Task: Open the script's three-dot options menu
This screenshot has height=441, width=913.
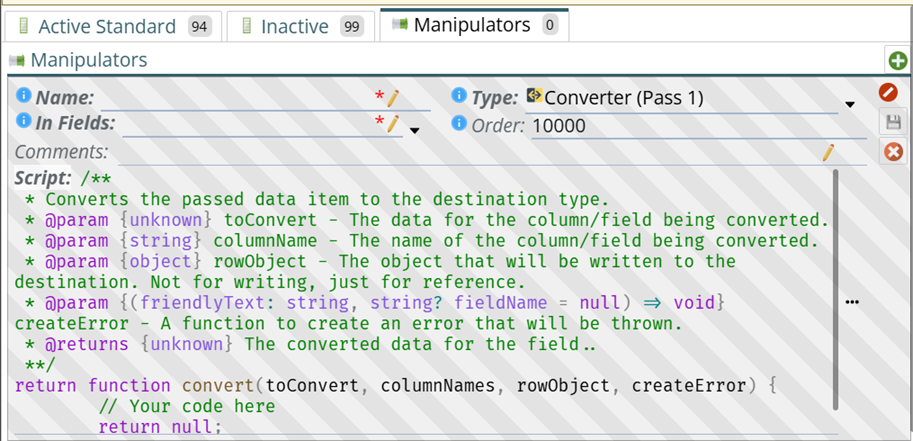Action: click(852, 302)
